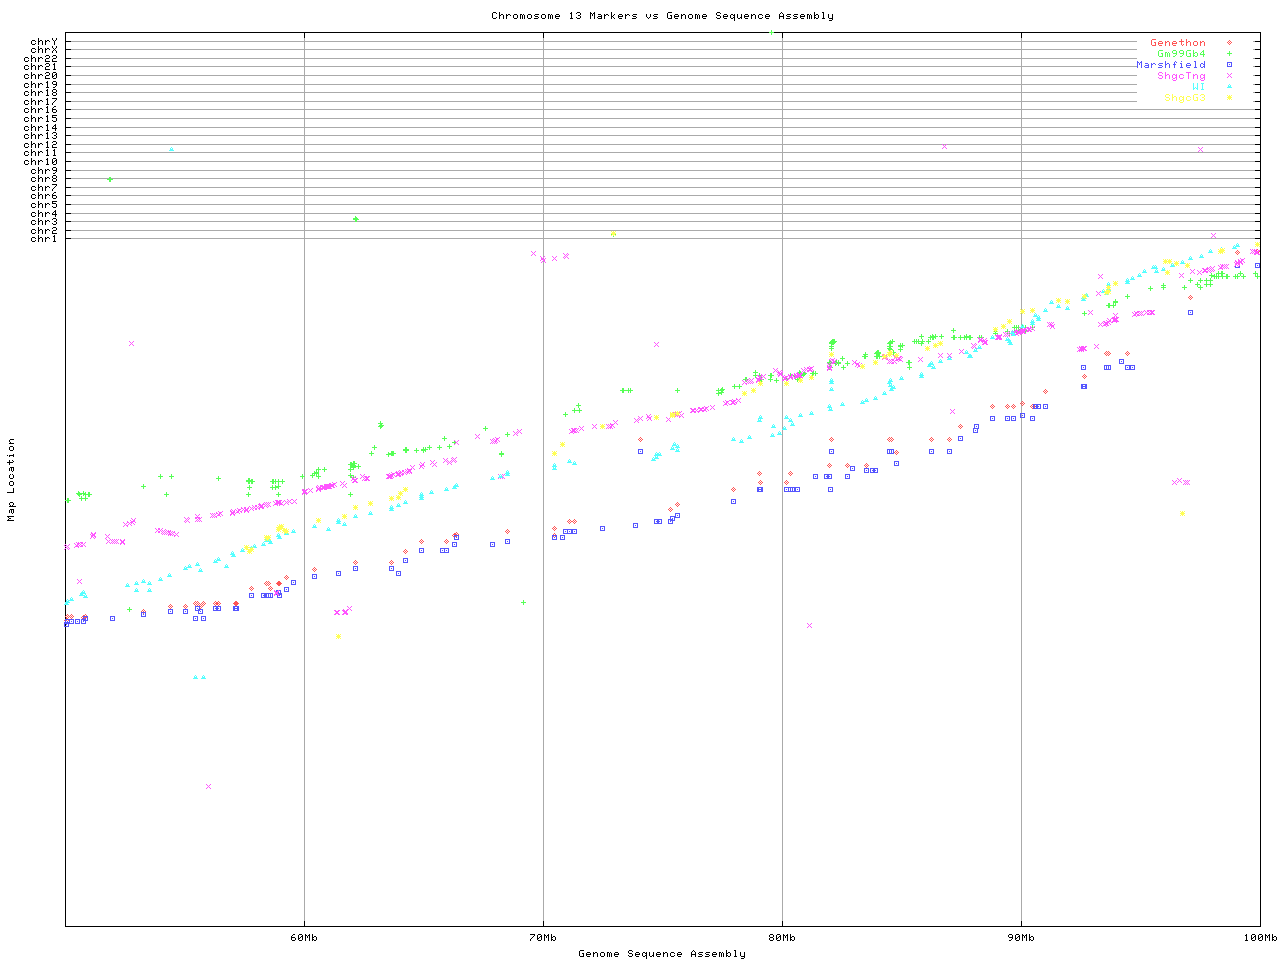Click the Gm99Gb4 legend text
1280x960 pixels.
click(1181, 54)
